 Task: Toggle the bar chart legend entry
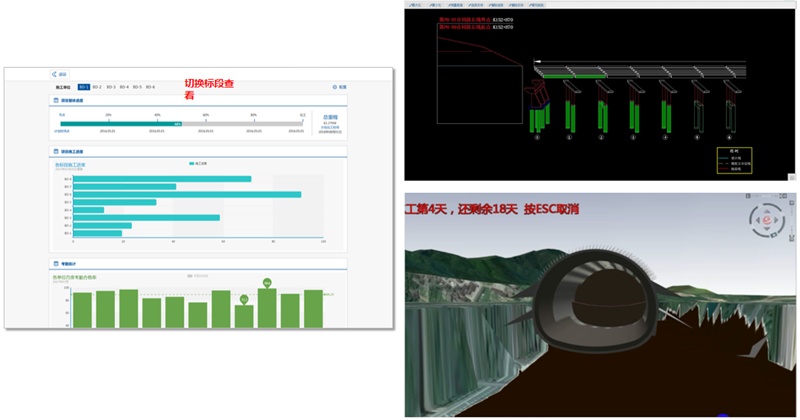(x=197, y=162)
